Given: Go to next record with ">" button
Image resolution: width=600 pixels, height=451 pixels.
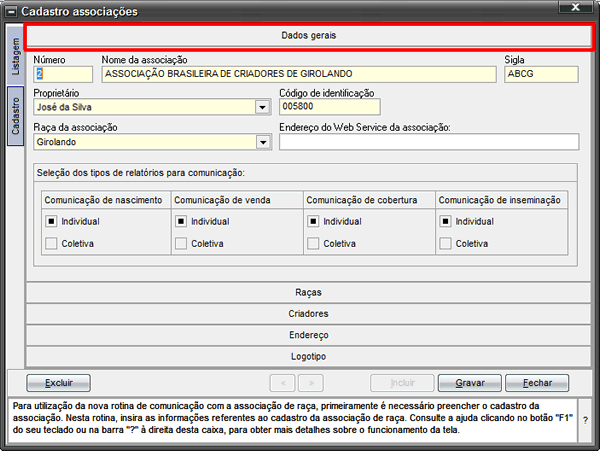Looking at the screenshot, I should (x=311, y=383).
